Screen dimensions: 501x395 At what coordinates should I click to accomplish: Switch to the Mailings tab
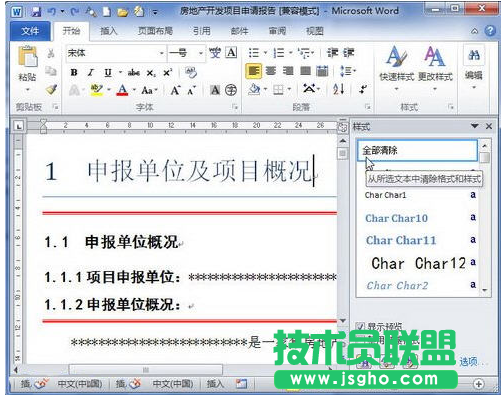239,31
